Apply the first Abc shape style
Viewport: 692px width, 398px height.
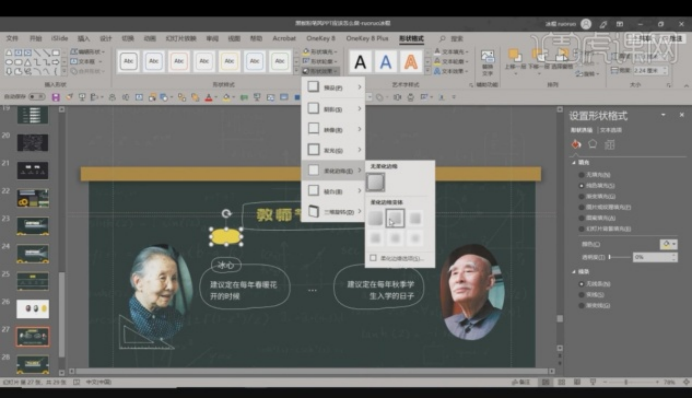(128, 61)
